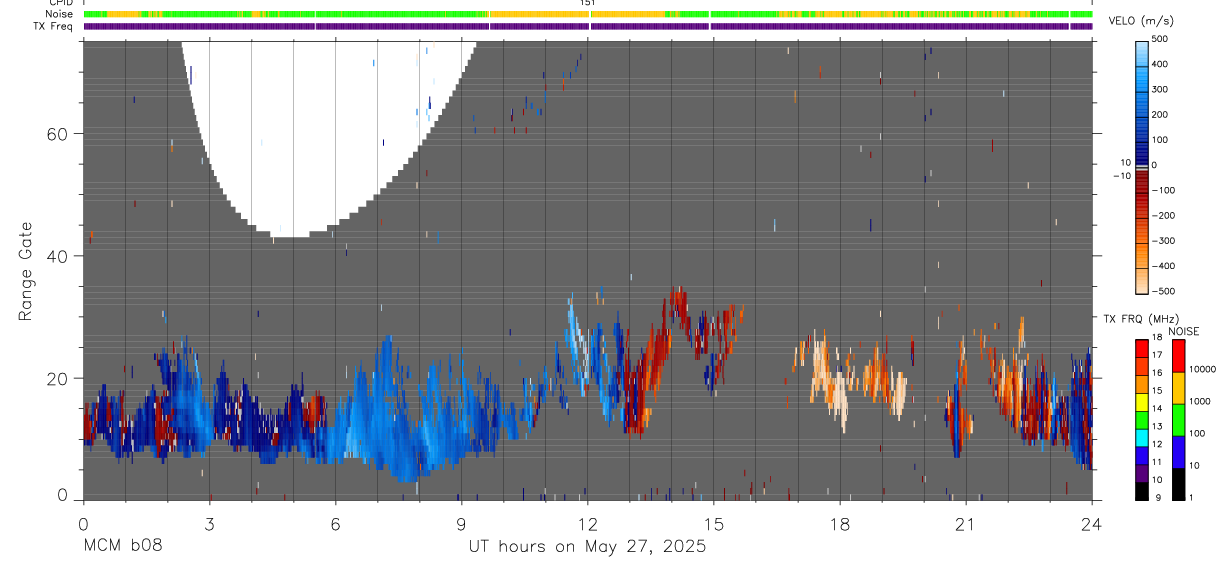
Task: Click the Noise strip label at top
Action: [x=60, y=14]
